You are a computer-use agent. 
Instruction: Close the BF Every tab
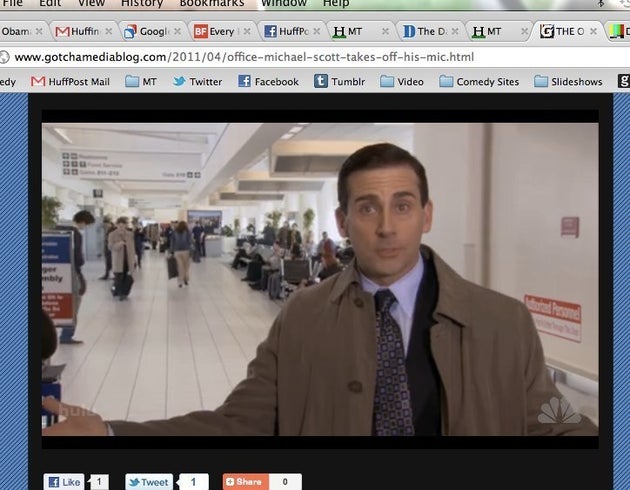click(x=247, y=31)
